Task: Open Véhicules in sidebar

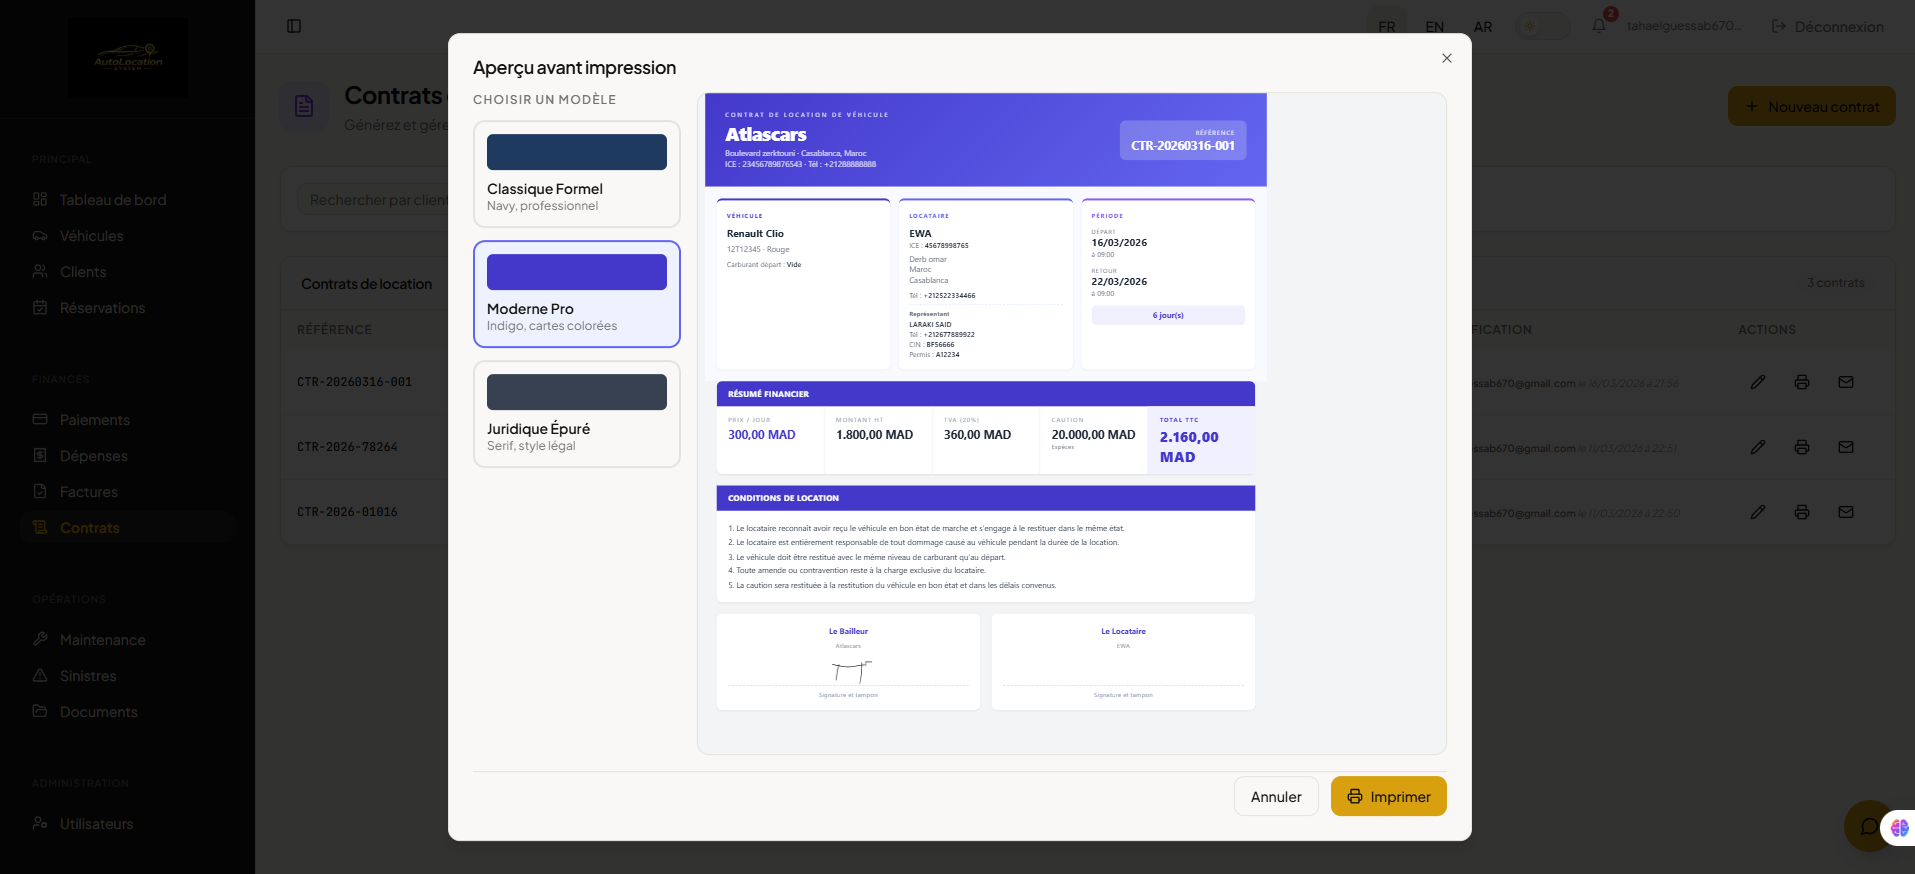Action: pos(128,236)
